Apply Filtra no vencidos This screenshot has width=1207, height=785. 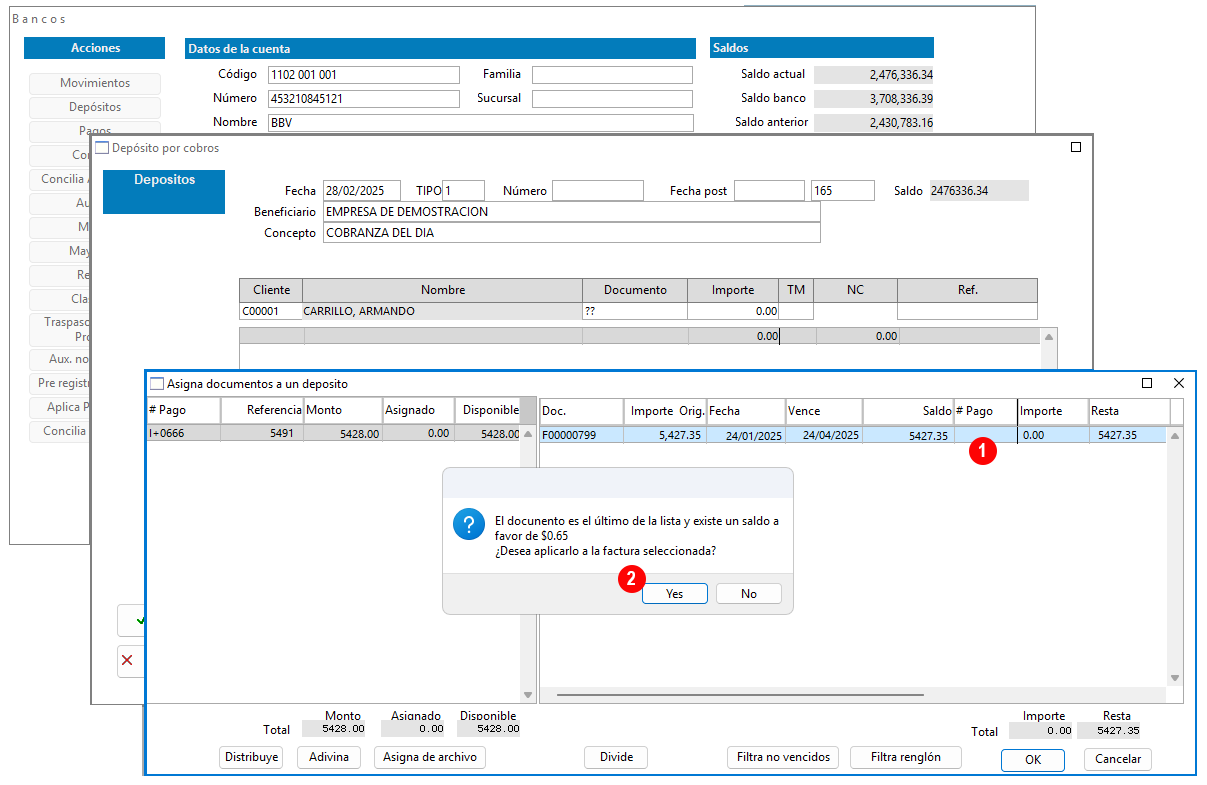coord(783,757)
